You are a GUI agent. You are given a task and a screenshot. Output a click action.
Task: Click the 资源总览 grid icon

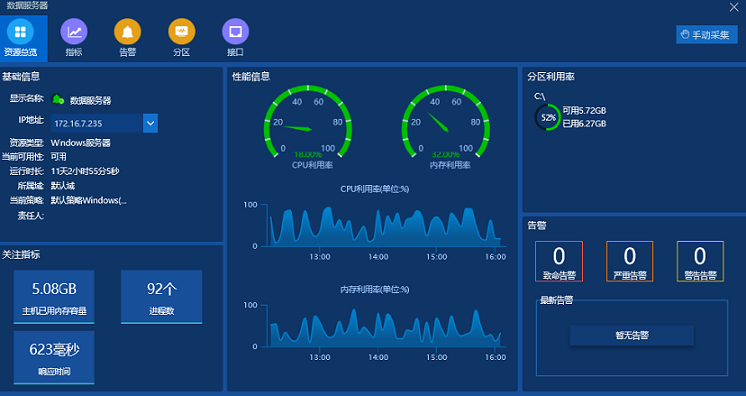click(20, 31)
